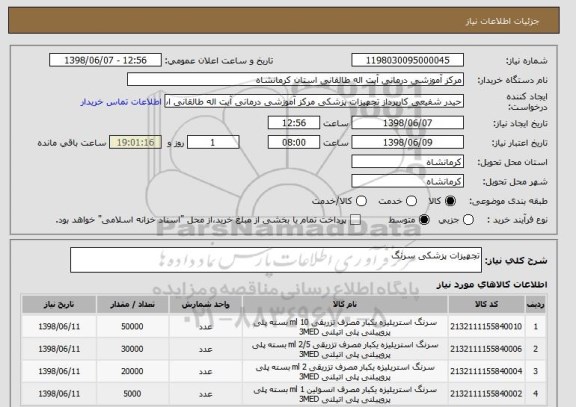Select product code 213211155840002
Image resolution: width=576 pixels, height=407 pixels.
[x=486, y=393]
